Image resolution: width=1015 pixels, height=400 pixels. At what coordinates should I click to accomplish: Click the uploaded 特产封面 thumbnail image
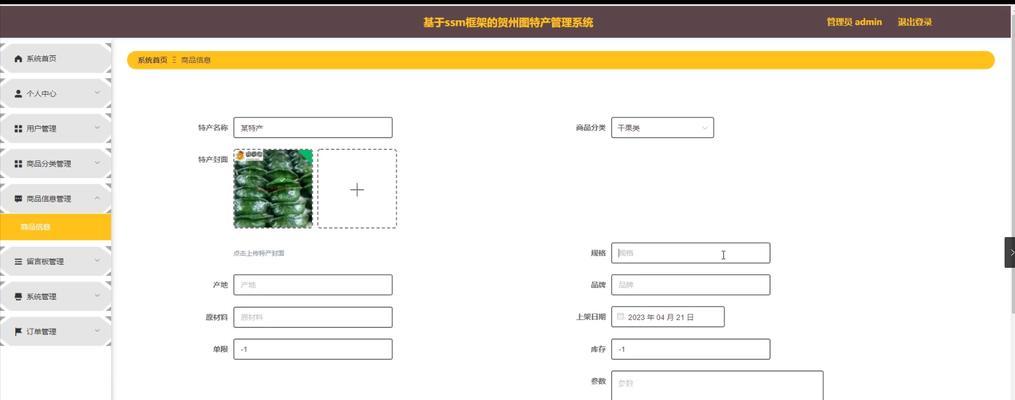273,189
